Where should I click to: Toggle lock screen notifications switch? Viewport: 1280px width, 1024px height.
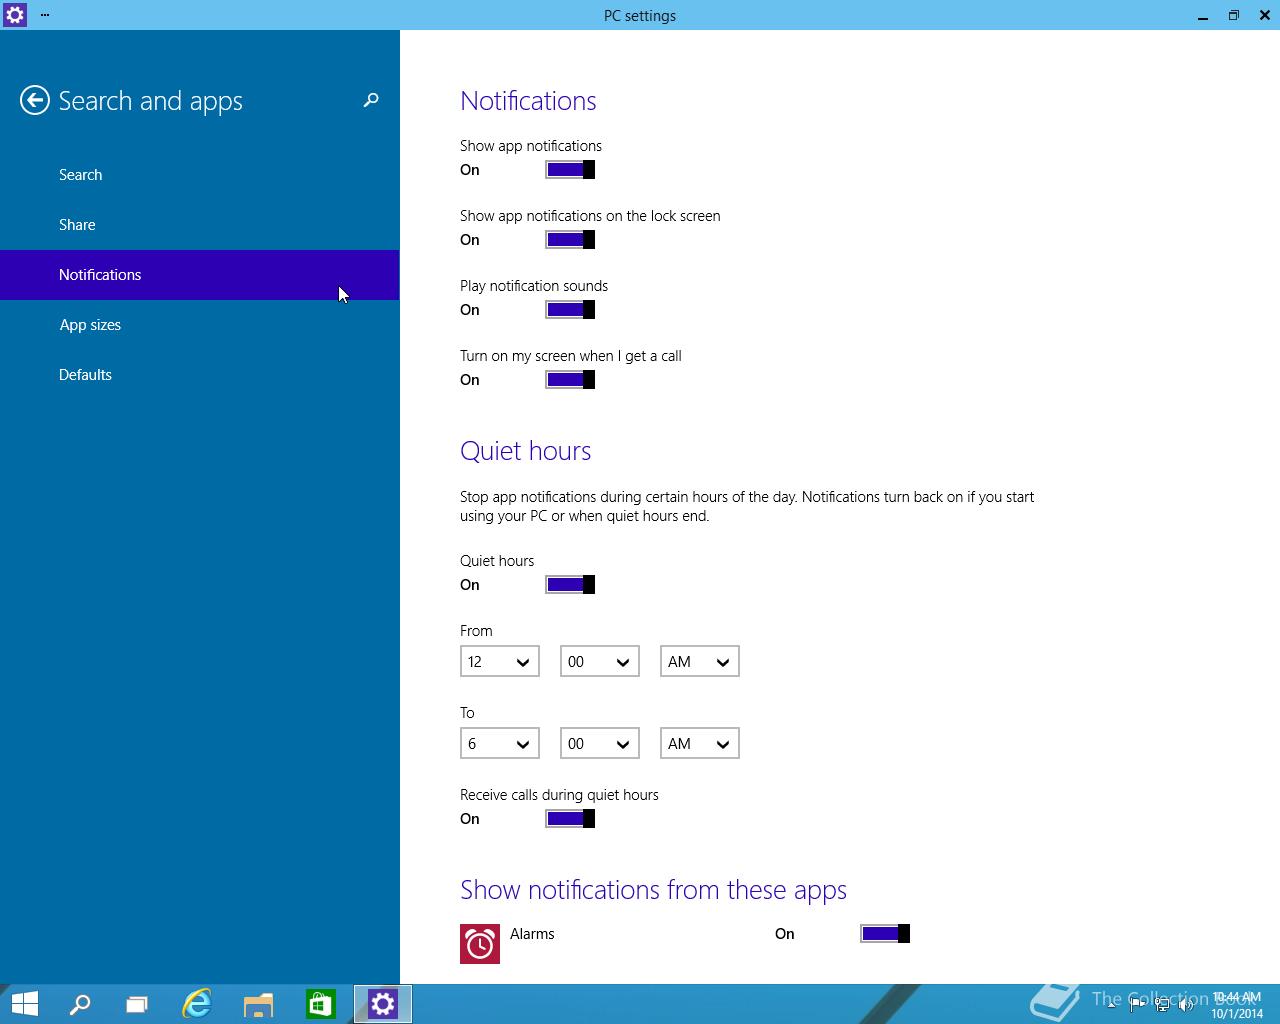(x=570, y=240)
